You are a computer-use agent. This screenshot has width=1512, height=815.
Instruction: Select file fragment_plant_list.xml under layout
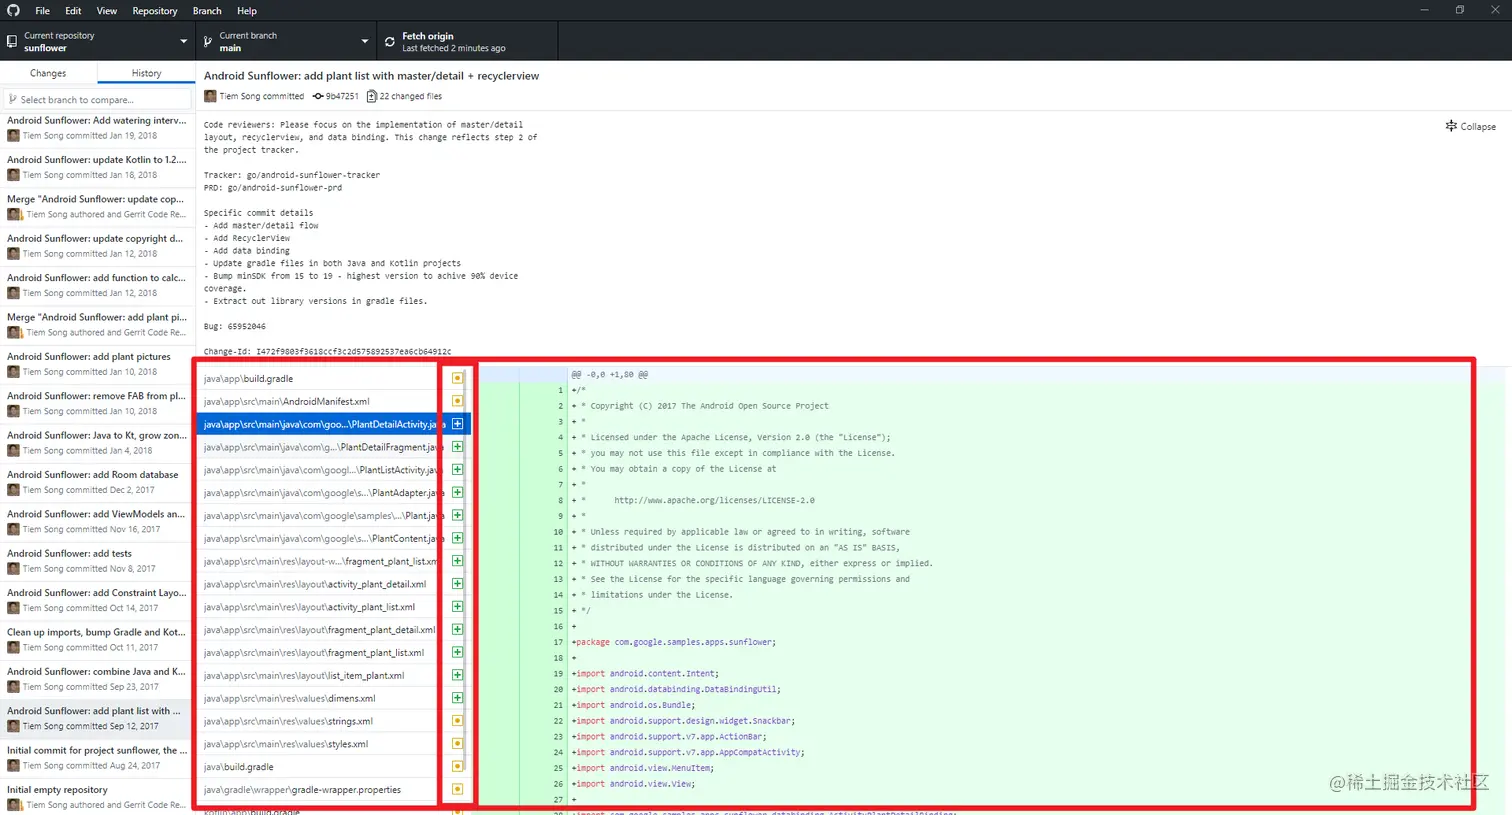pyautogui.click(x=333, y=652)
